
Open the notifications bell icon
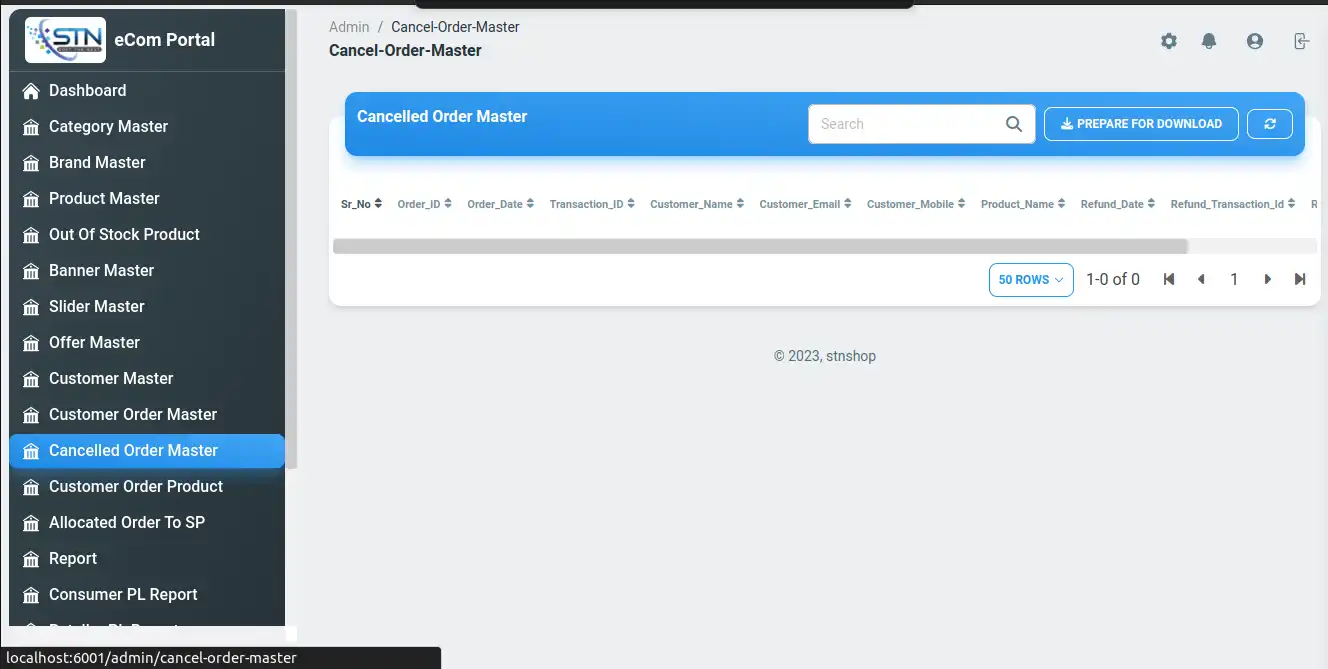pos(1209,41)
